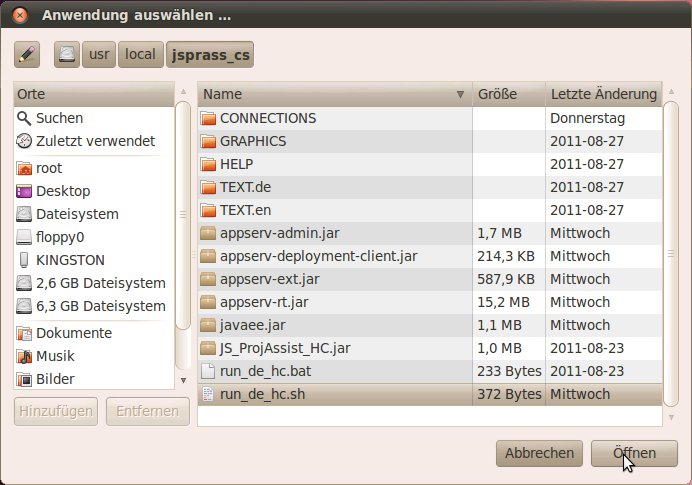Select the root home folder bookmark

pos(49,168)
